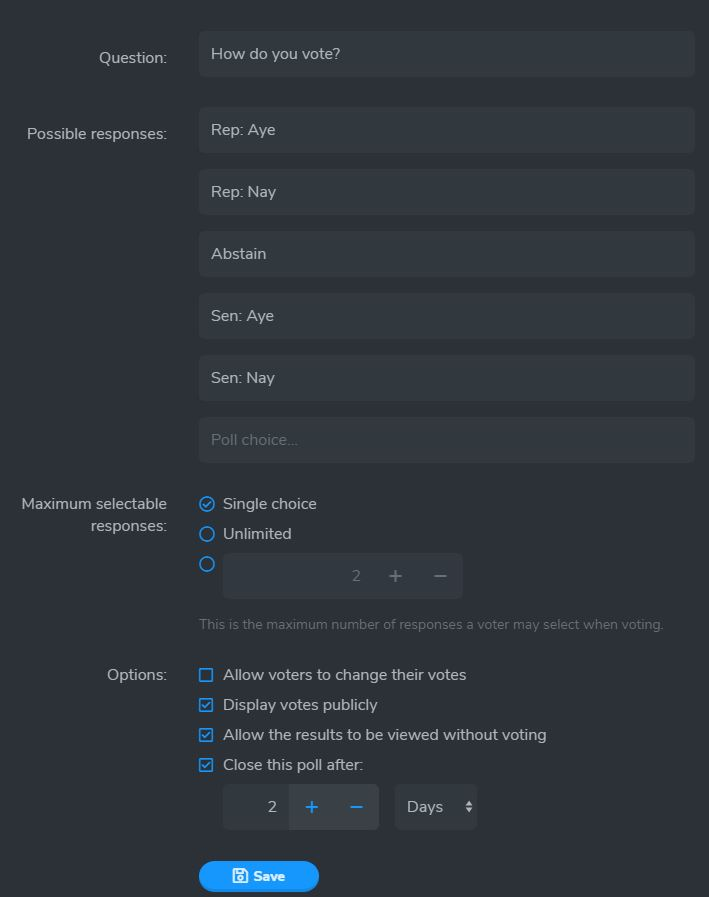The height and width of the screenshot is (897, 709).
Task: Click the empty 'Poll choice...' field
Action: tap(446, 440)
